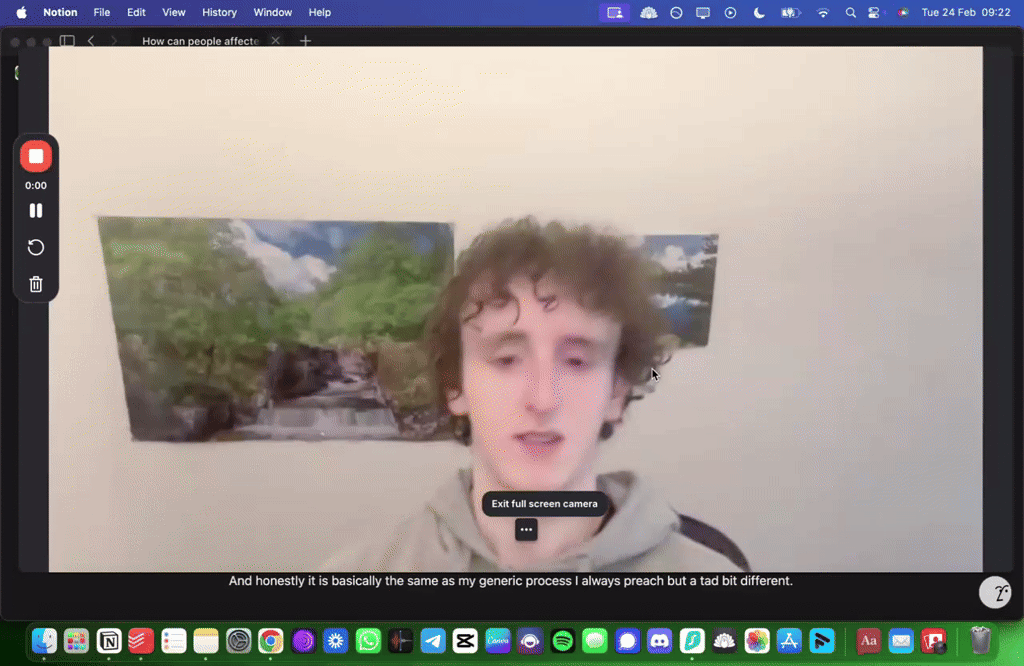
Task: Open Notes from the dock
Action: tap(206, 641)
